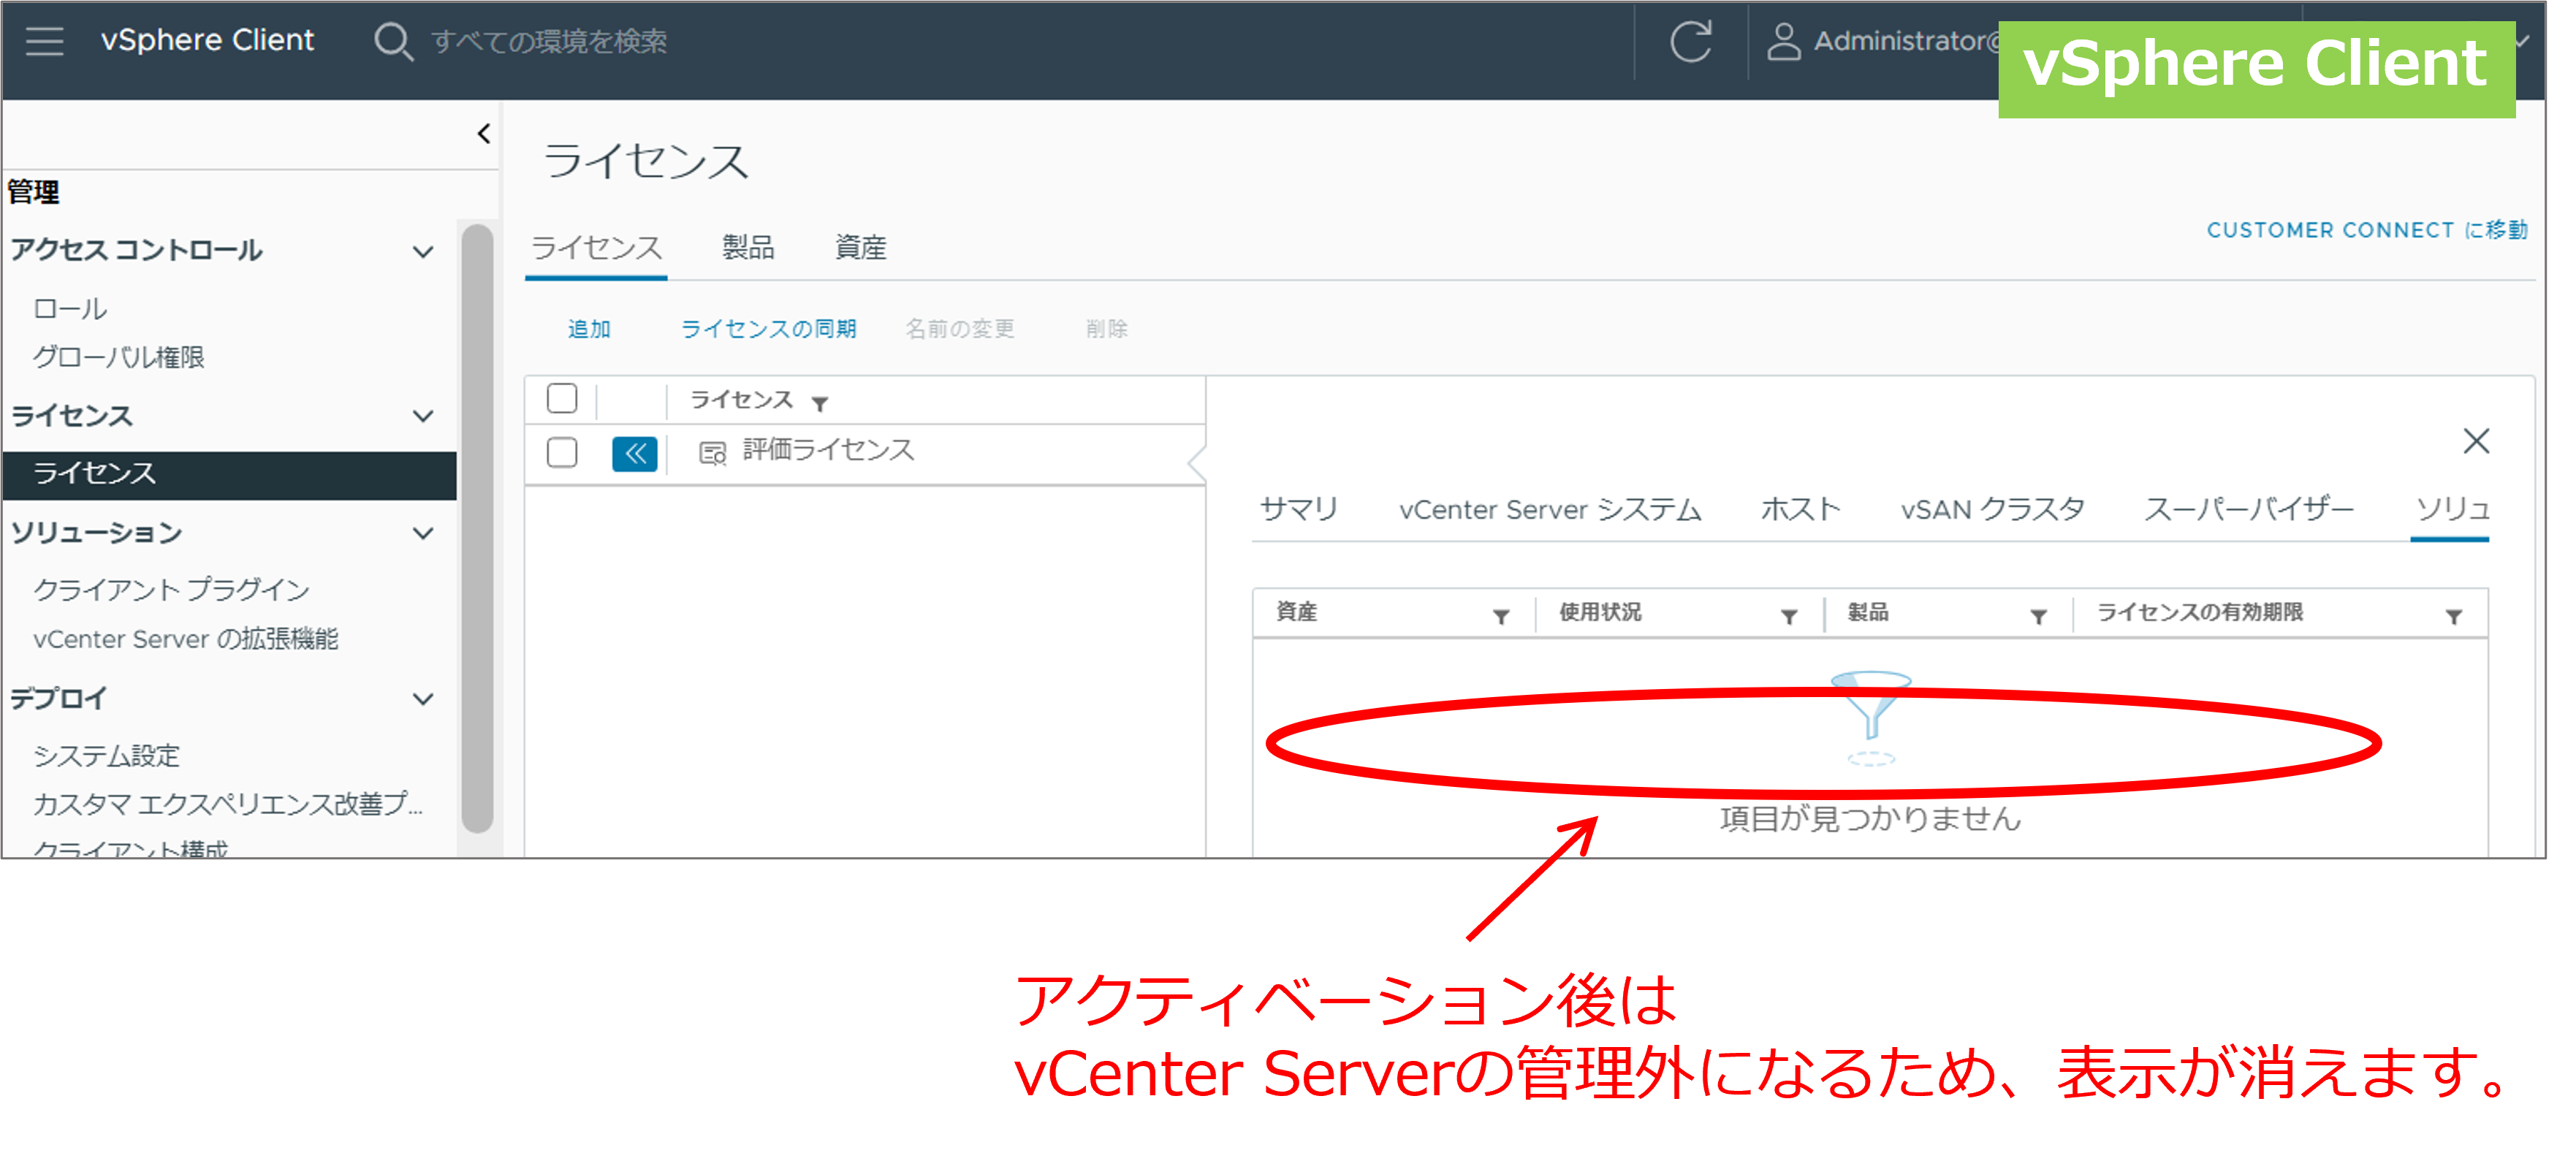2576x1153 pixels.
Task: Focus the すべての環境を検索 search field
Action: coord(549,42)
